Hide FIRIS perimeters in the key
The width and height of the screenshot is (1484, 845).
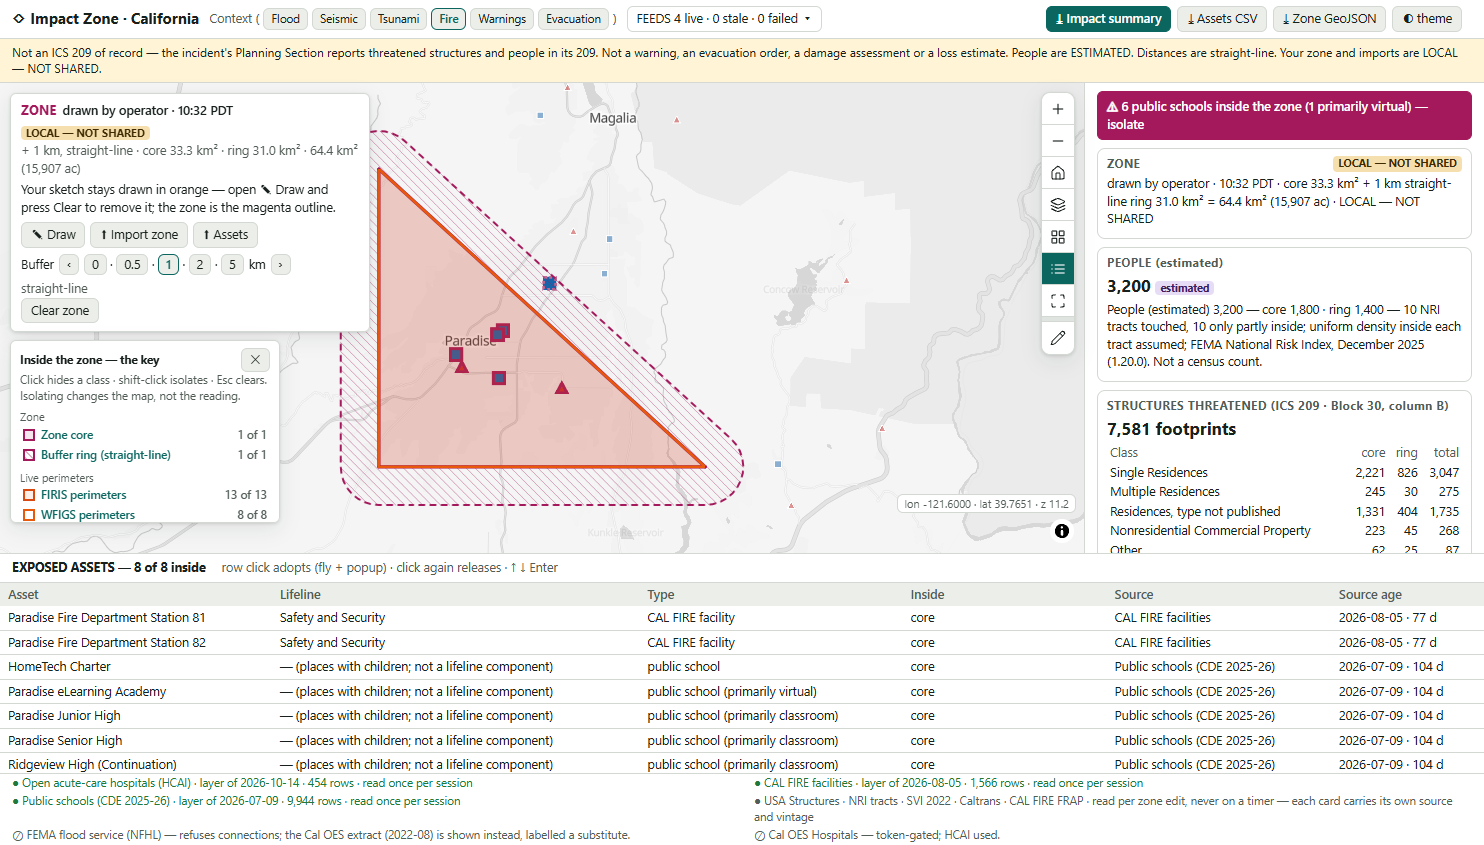pos(145,495)
